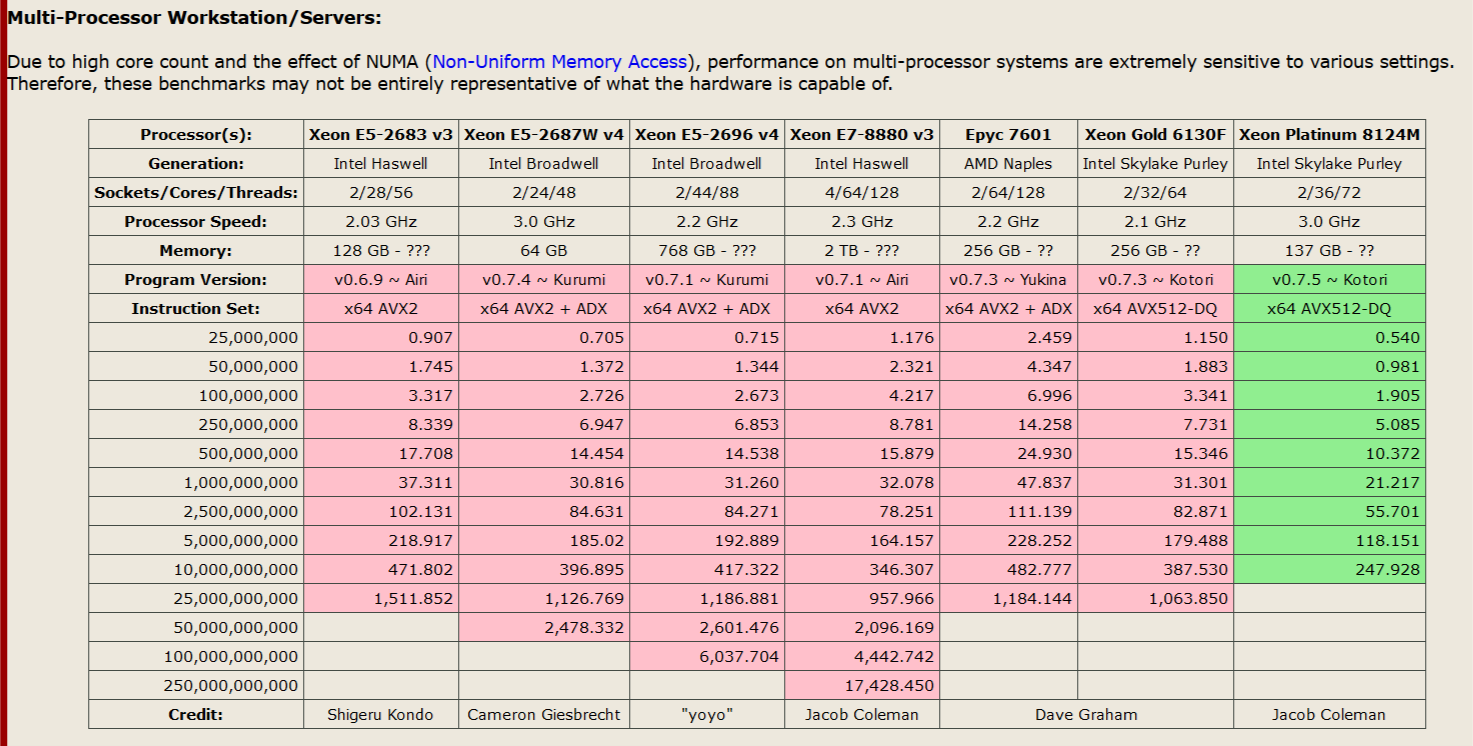
Task: Select the Multi-Processor Workstation/Servers heading
Action: 194,17
